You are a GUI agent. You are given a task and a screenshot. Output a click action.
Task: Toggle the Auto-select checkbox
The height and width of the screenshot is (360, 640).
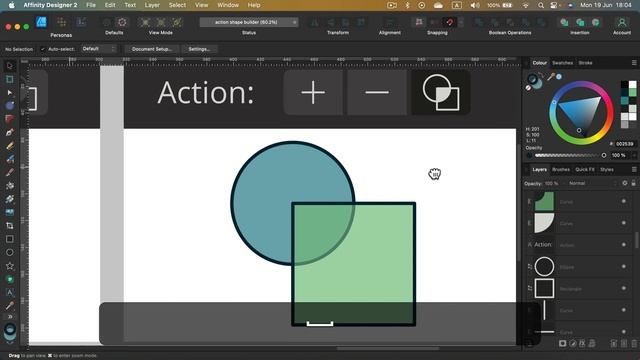(x=42, y=49)
